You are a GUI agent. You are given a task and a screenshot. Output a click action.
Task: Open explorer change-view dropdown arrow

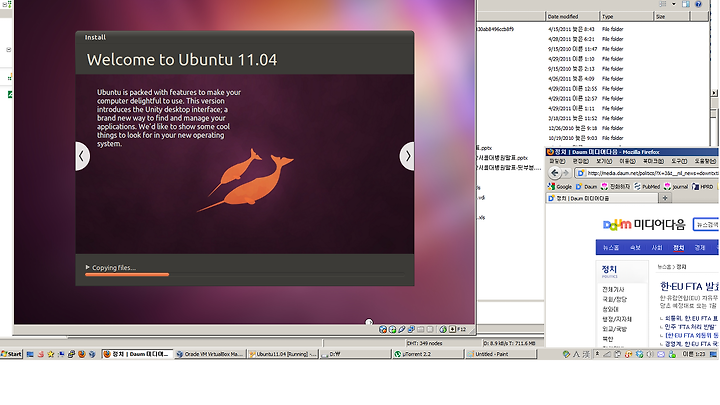[x=674, y=4]
